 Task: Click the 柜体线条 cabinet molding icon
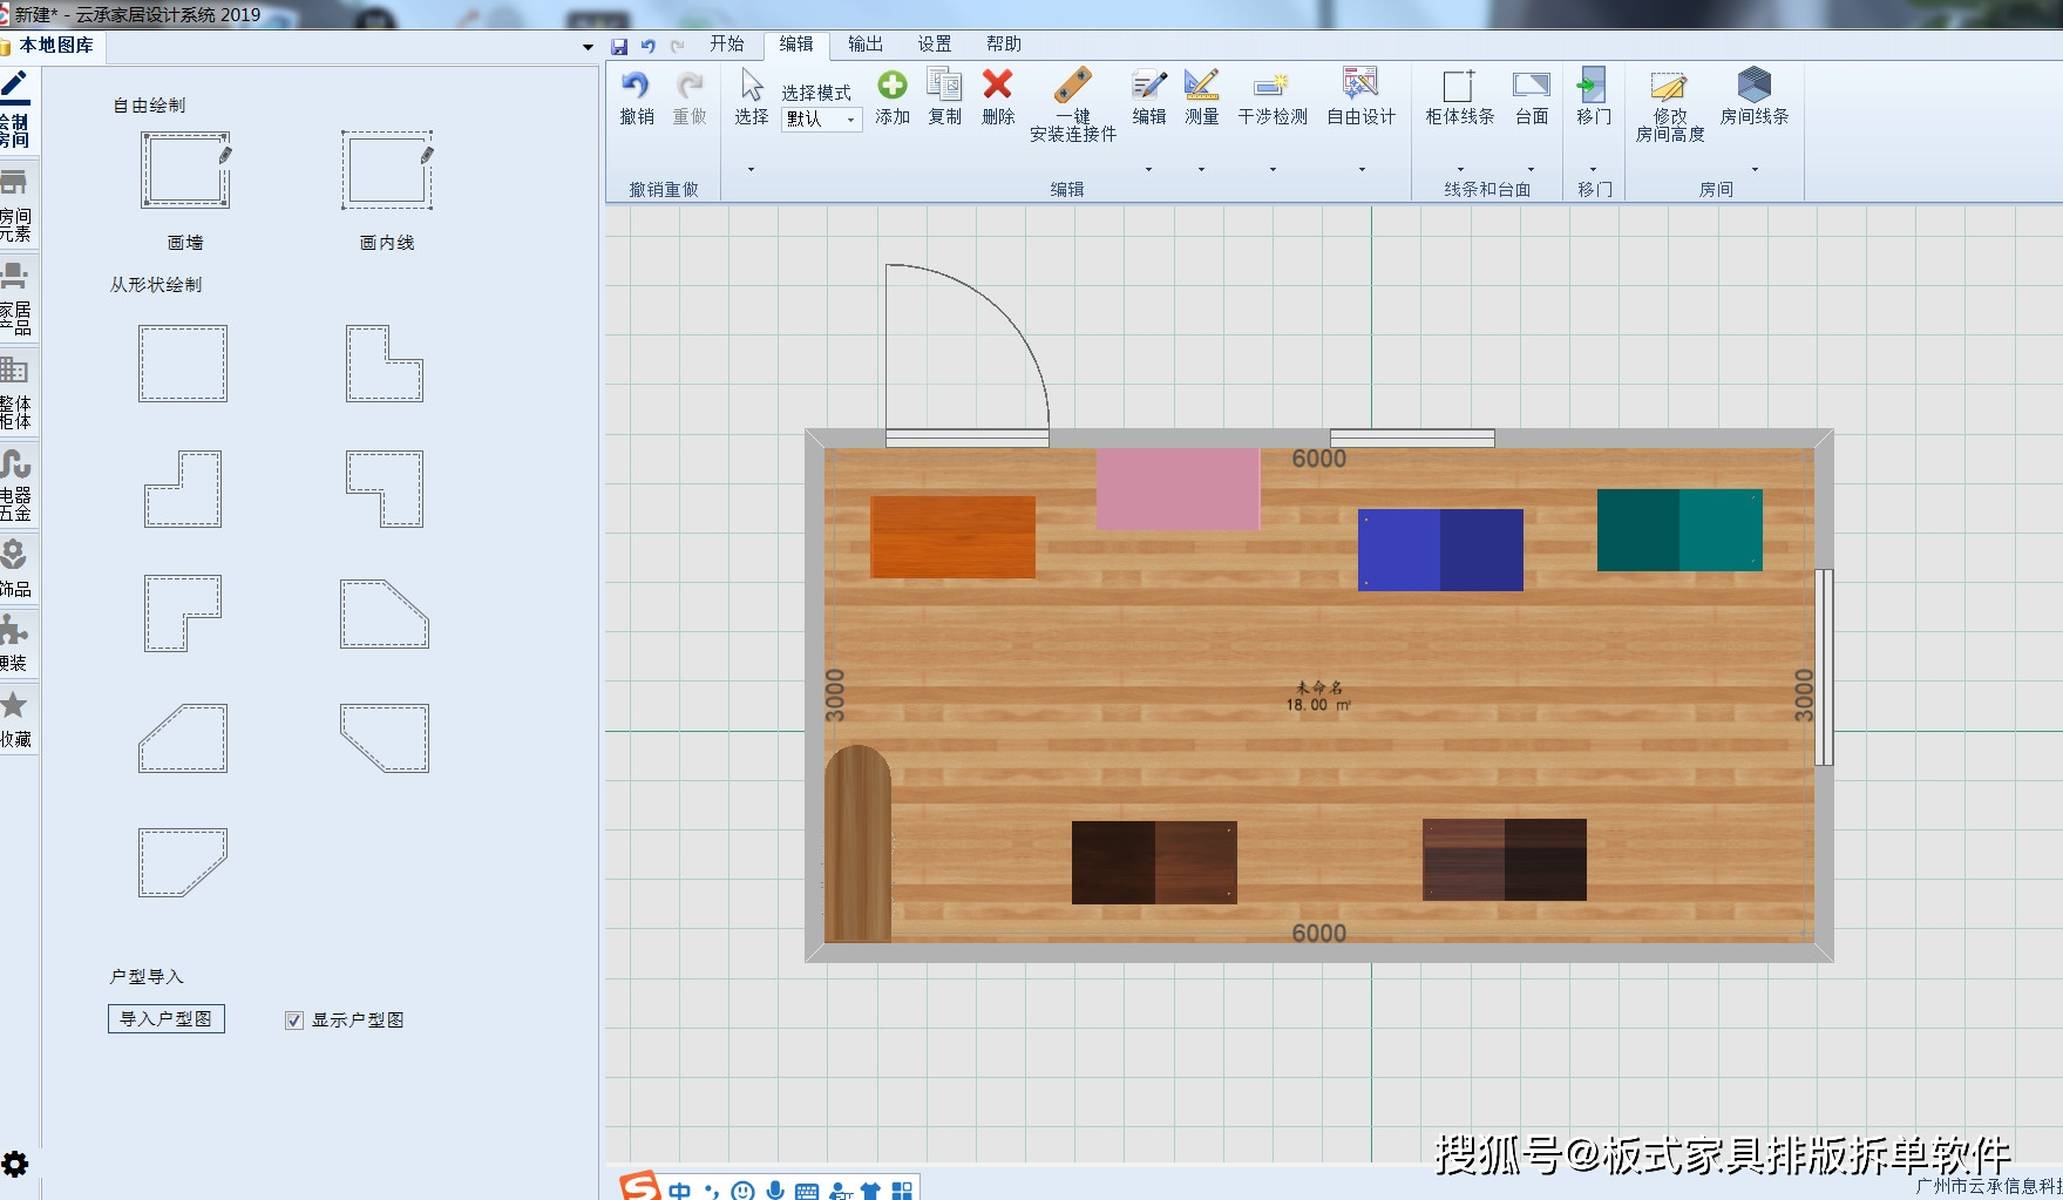[x=1459, y=85]
